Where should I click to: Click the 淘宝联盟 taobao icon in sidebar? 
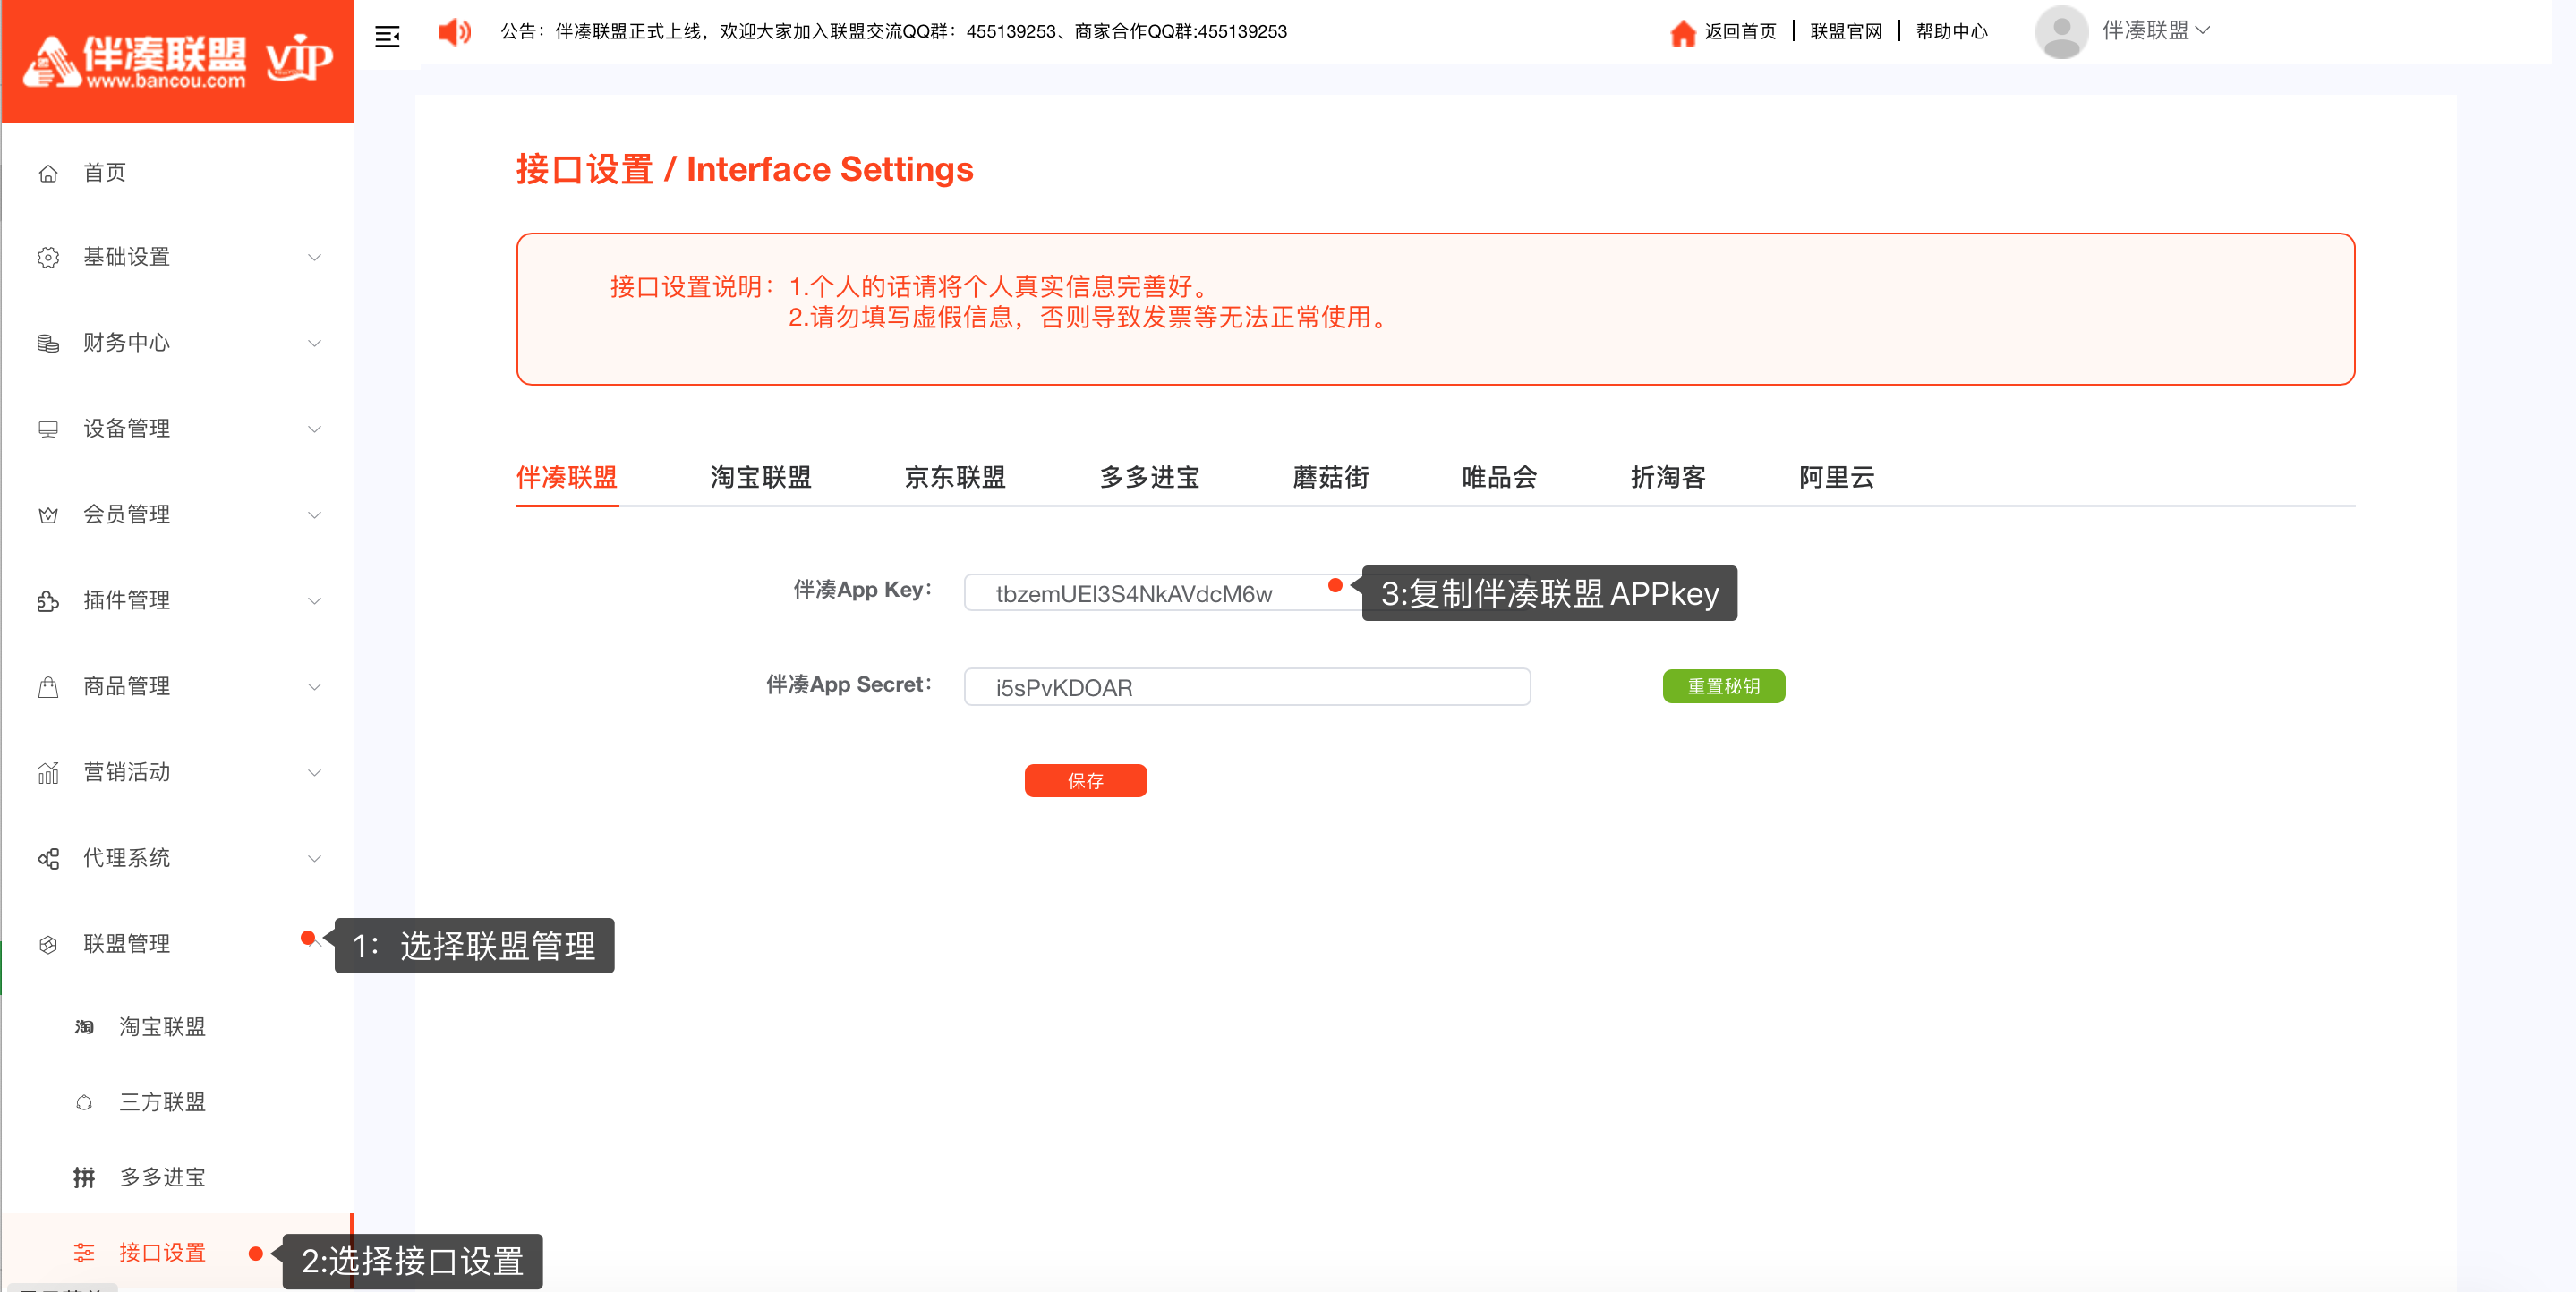pyautogui.click(x=84, y=1027)
